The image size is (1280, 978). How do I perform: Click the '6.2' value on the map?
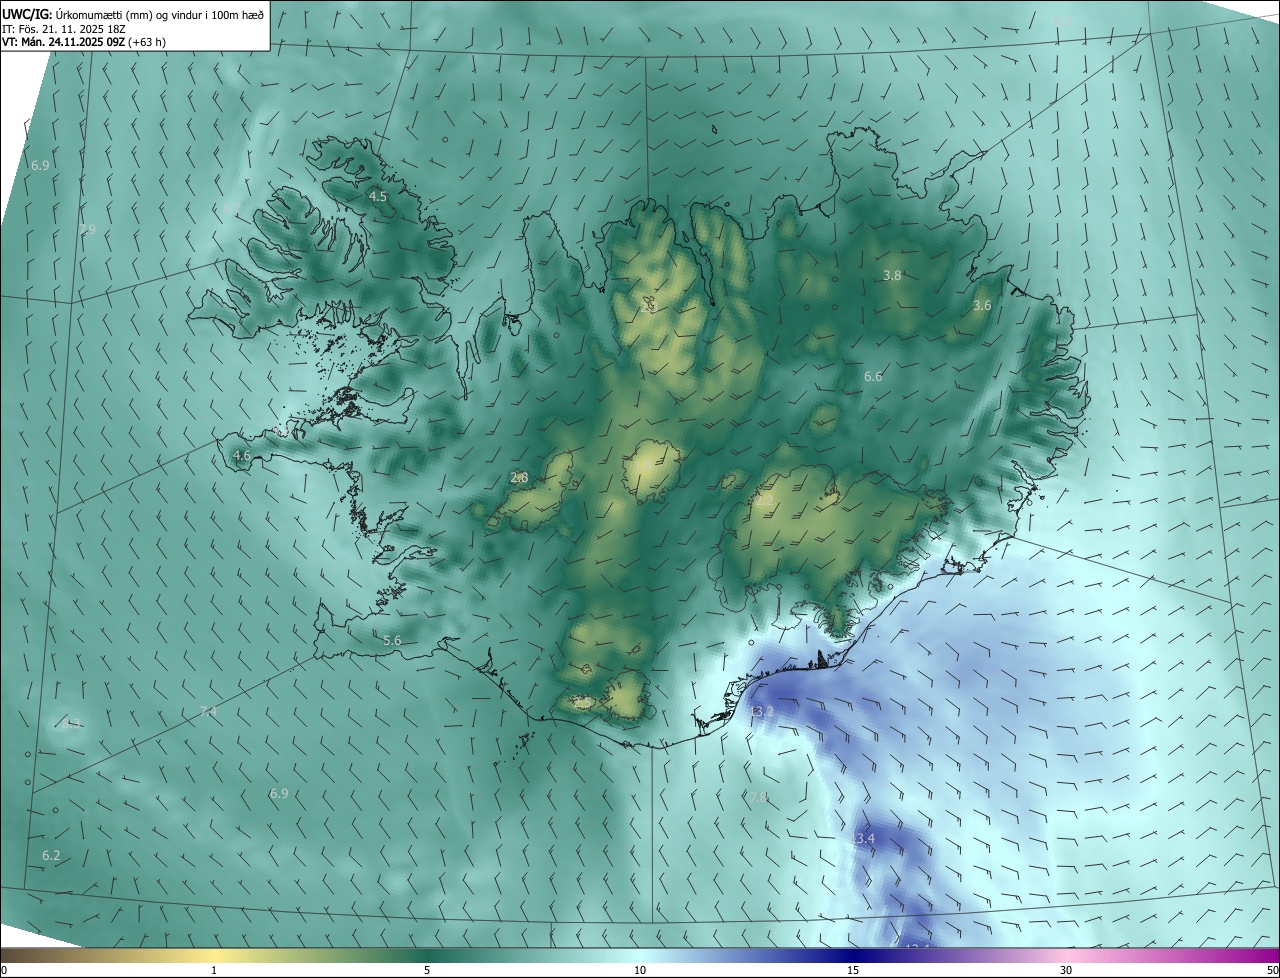[x=51, y=856]
